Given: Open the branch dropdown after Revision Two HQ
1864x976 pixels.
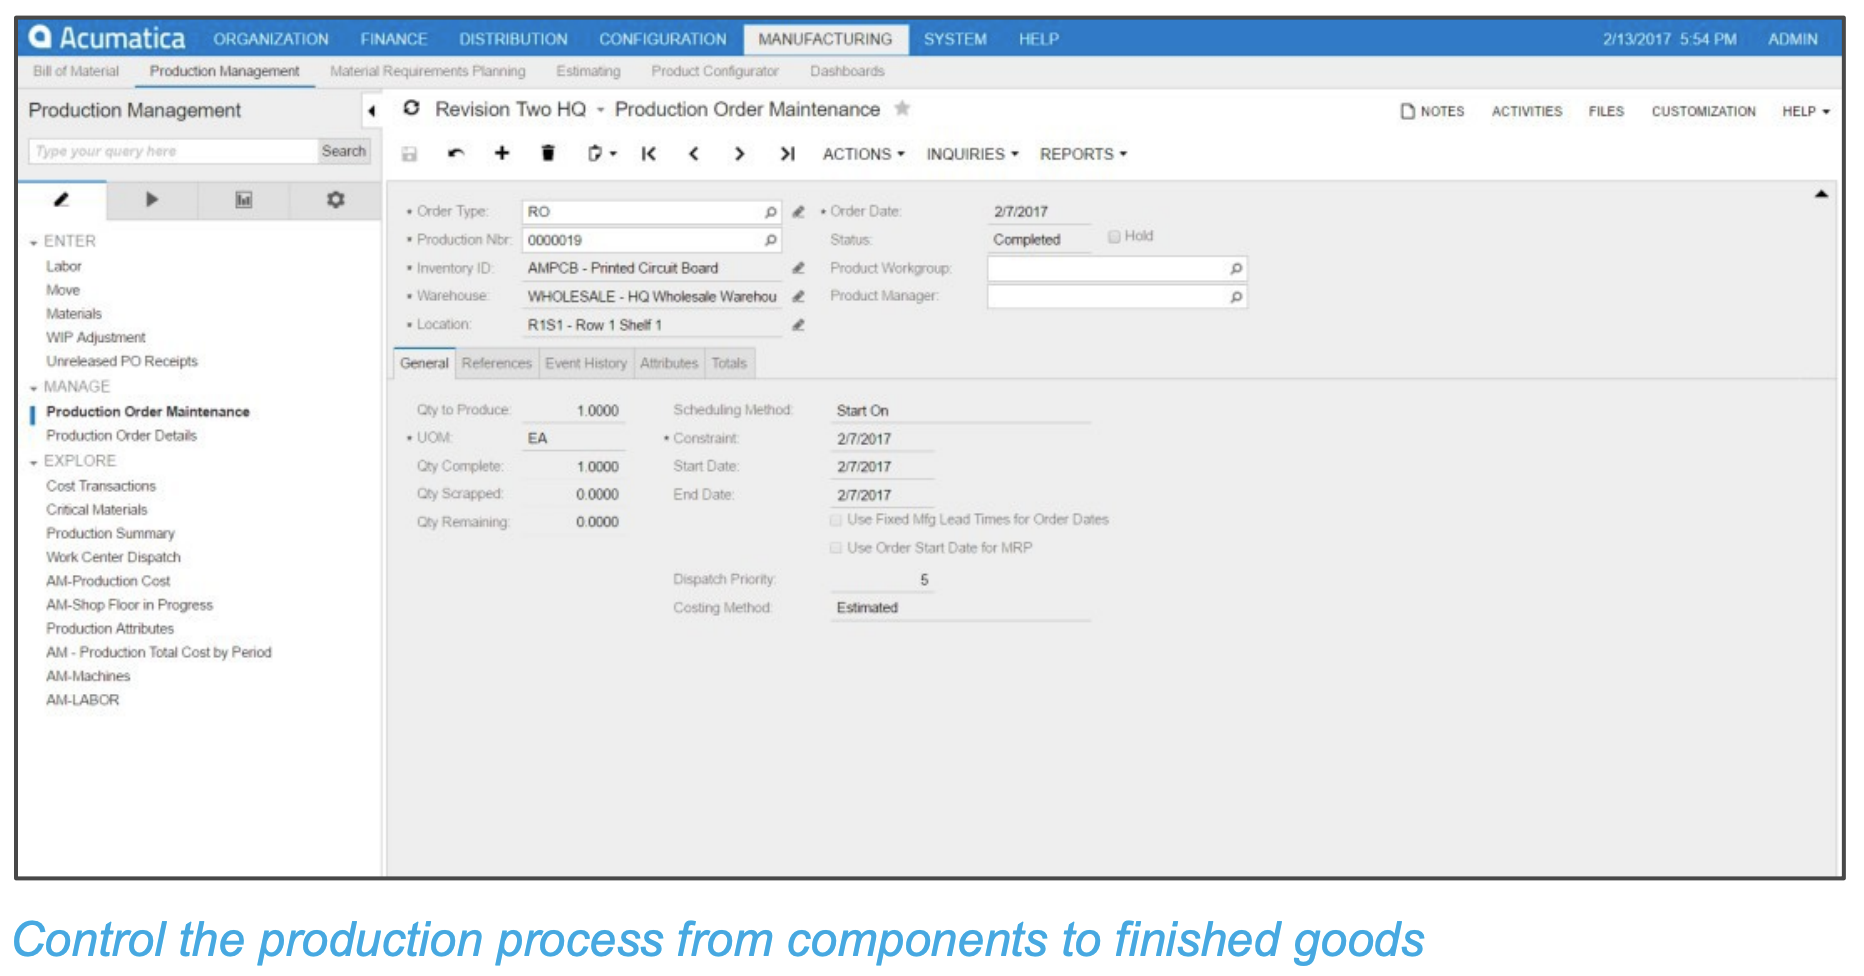Looking at the screenshot, I should click(x=601, y=110).
